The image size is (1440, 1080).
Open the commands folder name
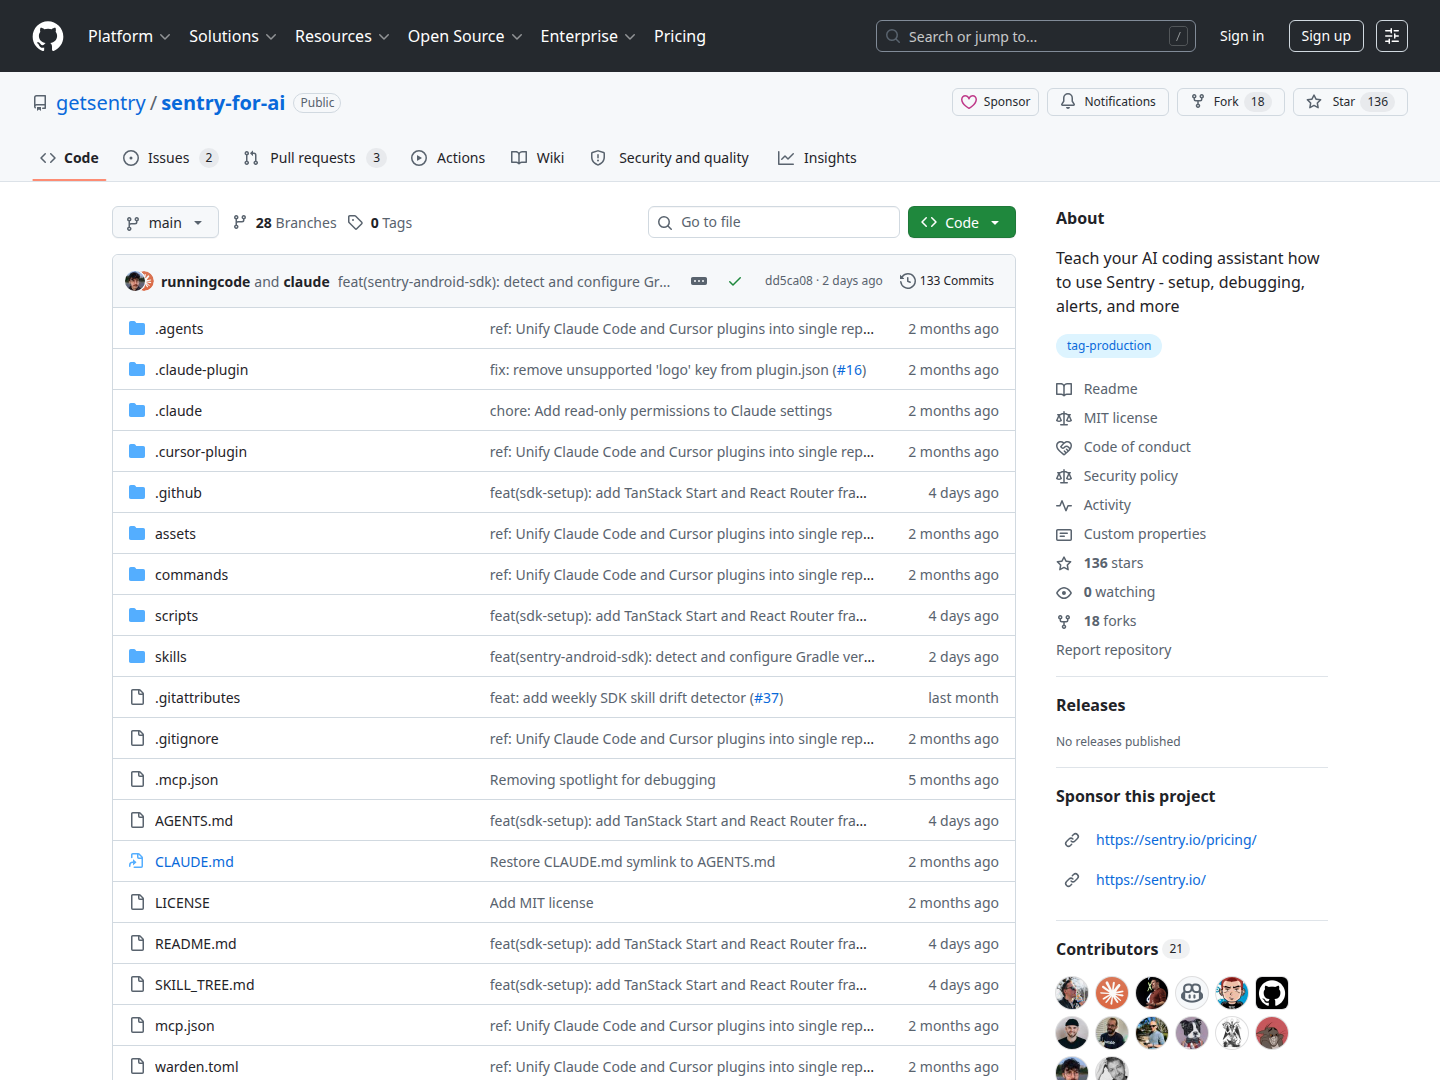tap(192, 574)
